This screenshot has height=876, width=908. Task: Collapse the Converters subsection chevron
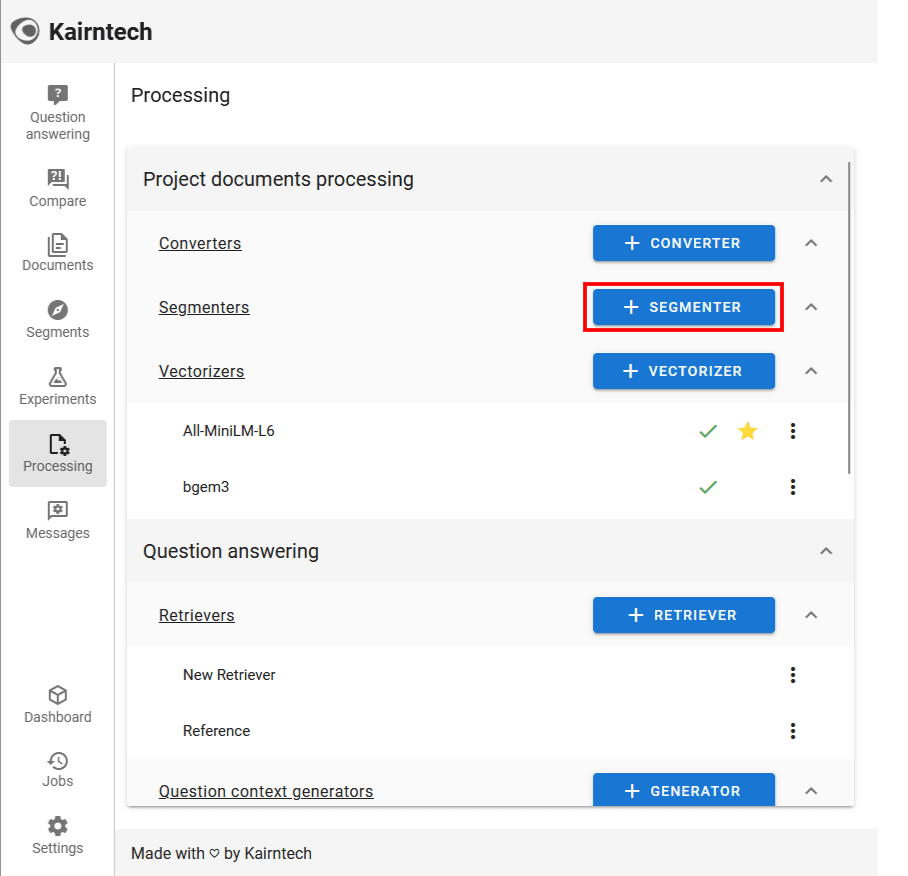[x=811, y=243]
